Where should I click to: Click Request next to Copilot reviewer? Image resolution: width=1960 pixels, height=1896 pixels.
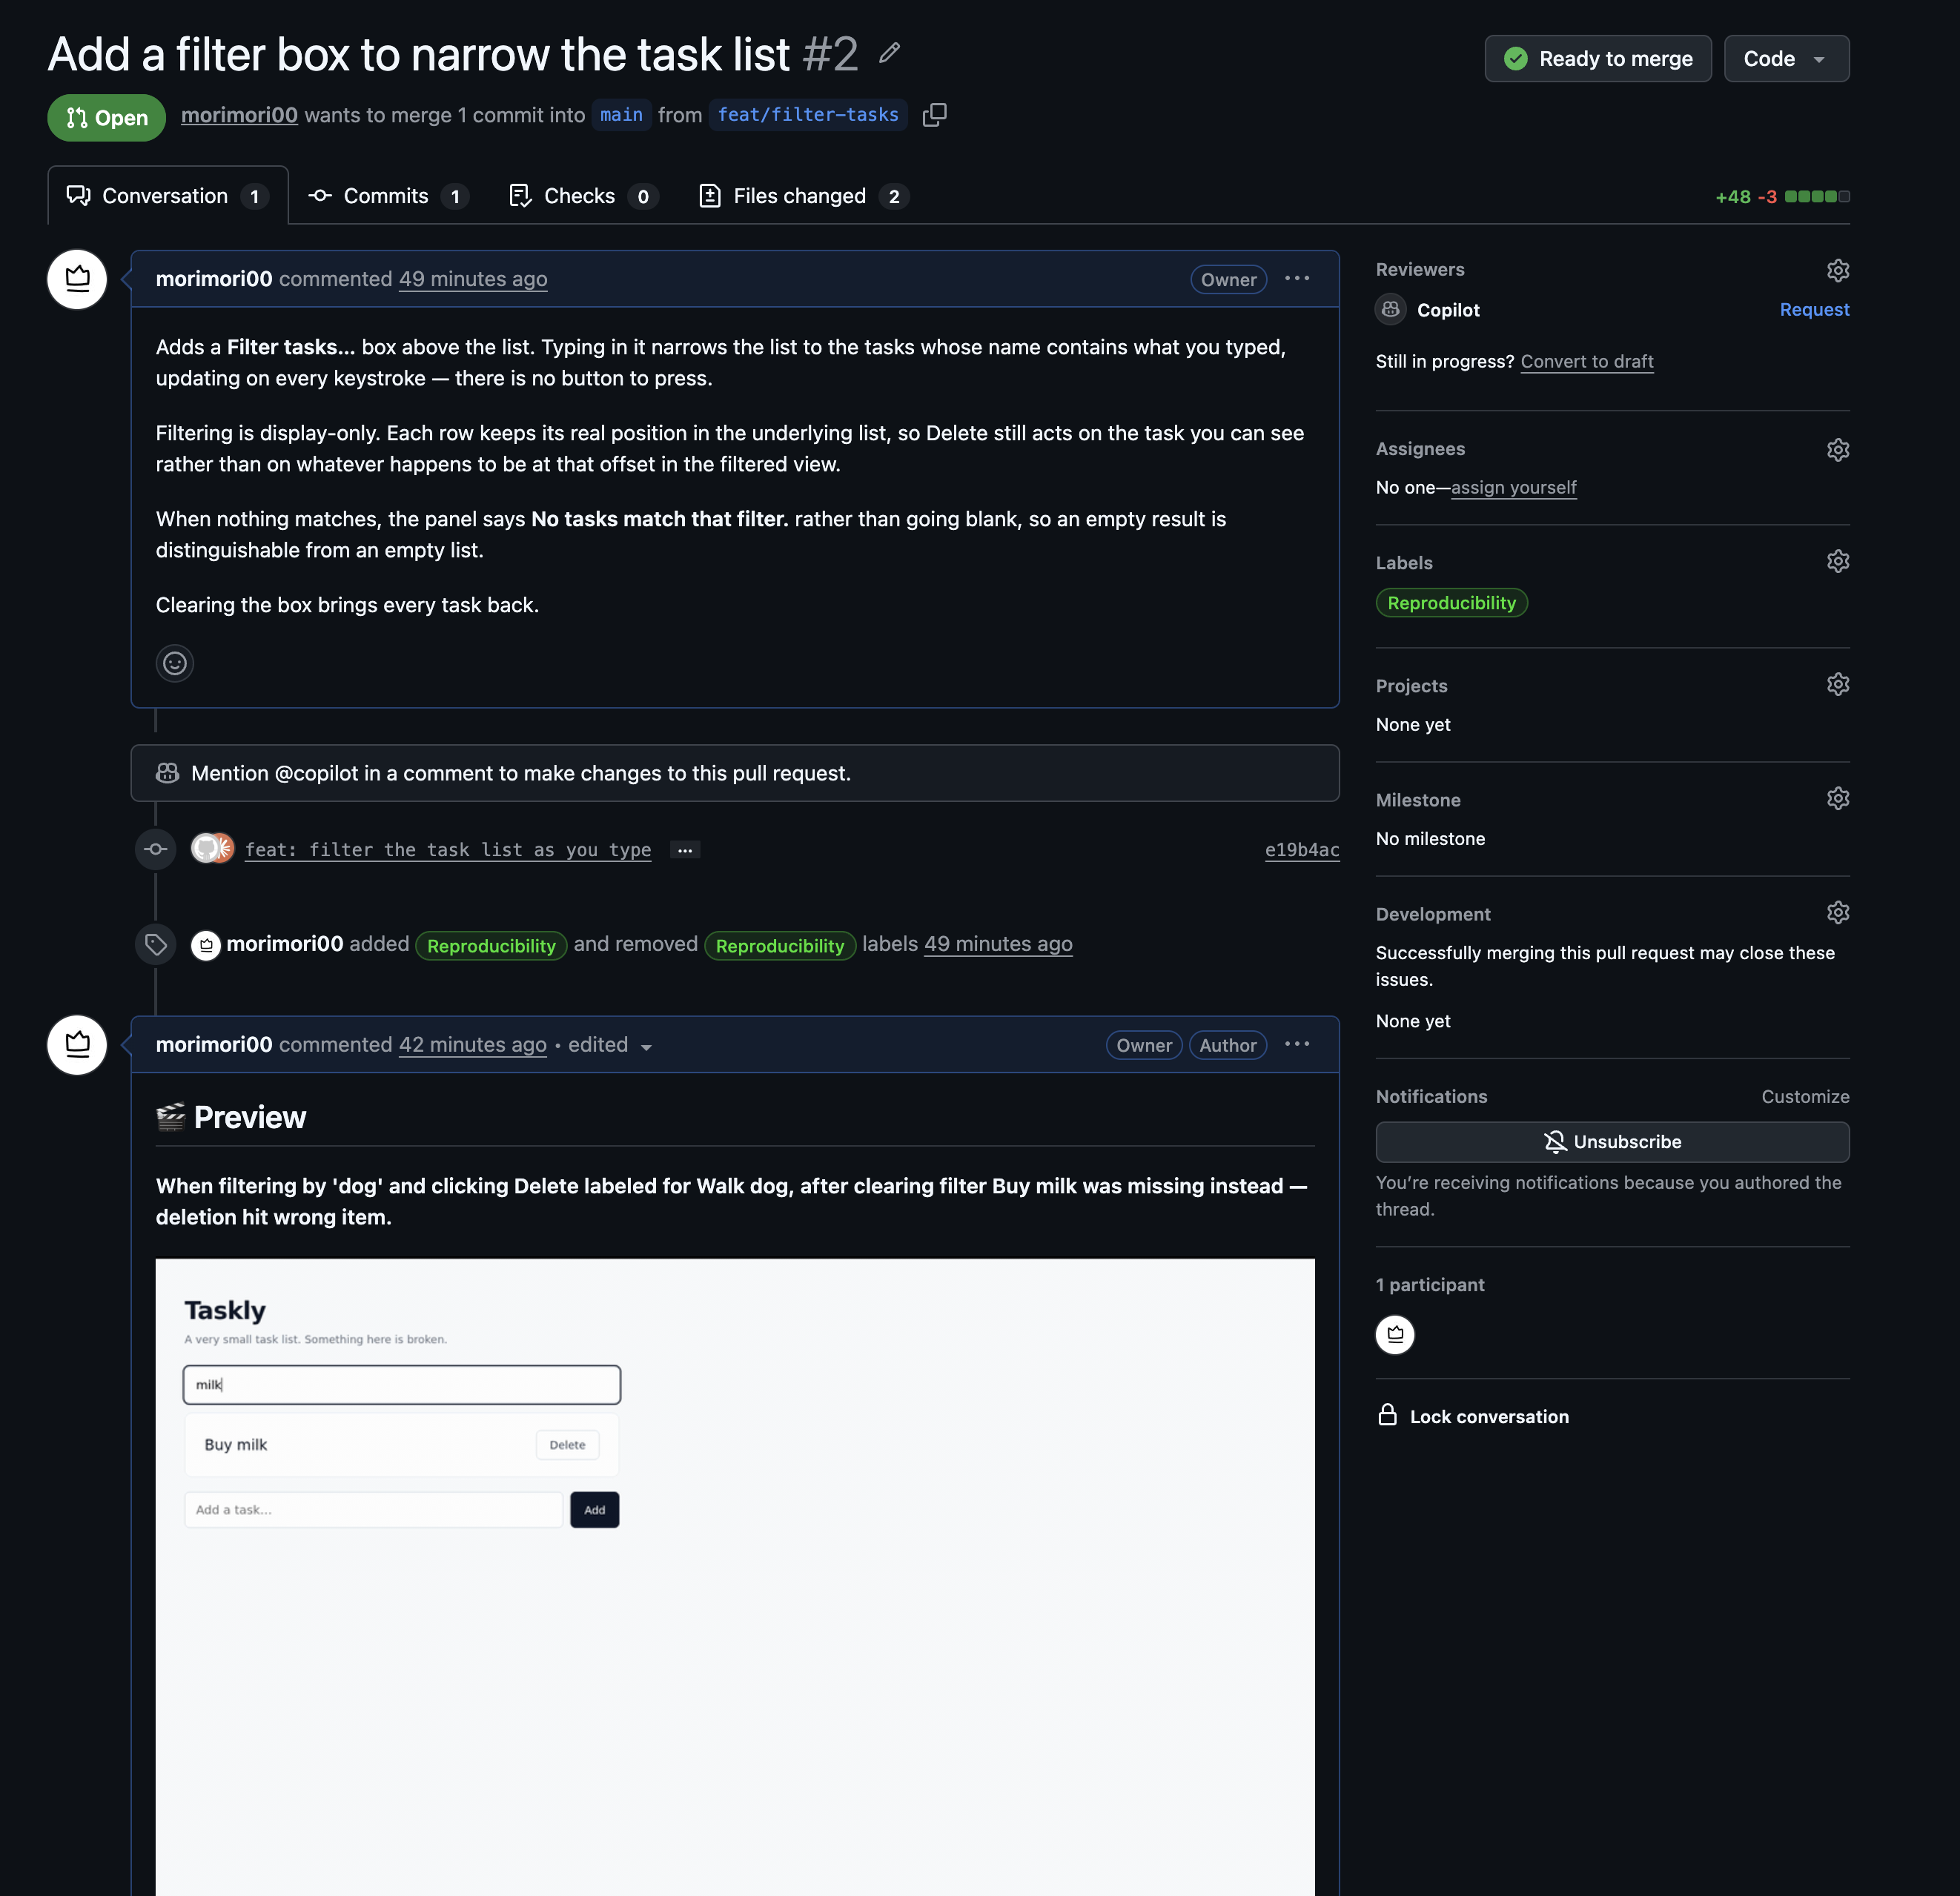(x=1814, y=310)
